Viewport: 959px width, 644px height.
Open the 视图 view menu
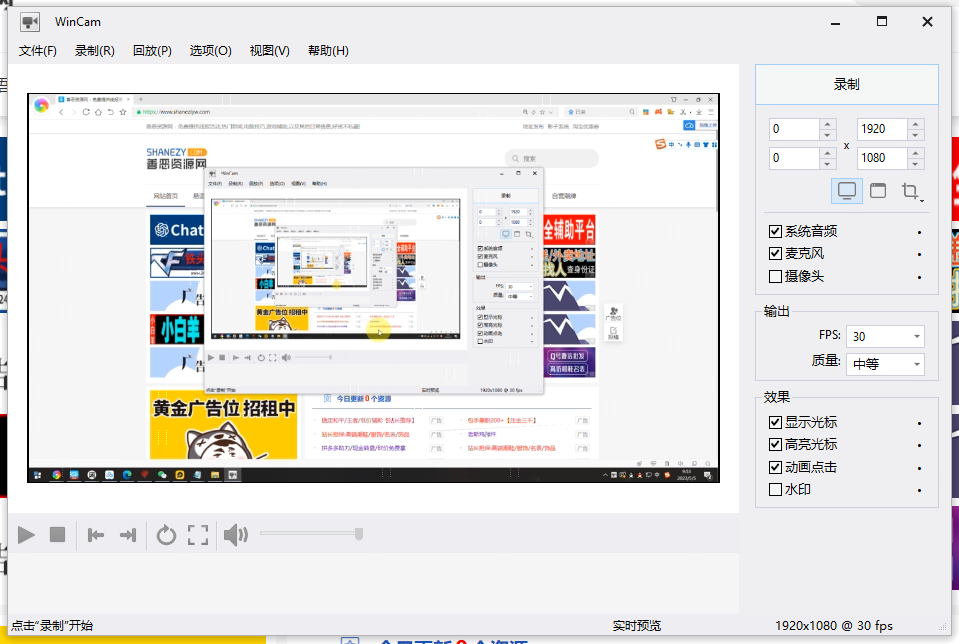click(x=268, y=50)
